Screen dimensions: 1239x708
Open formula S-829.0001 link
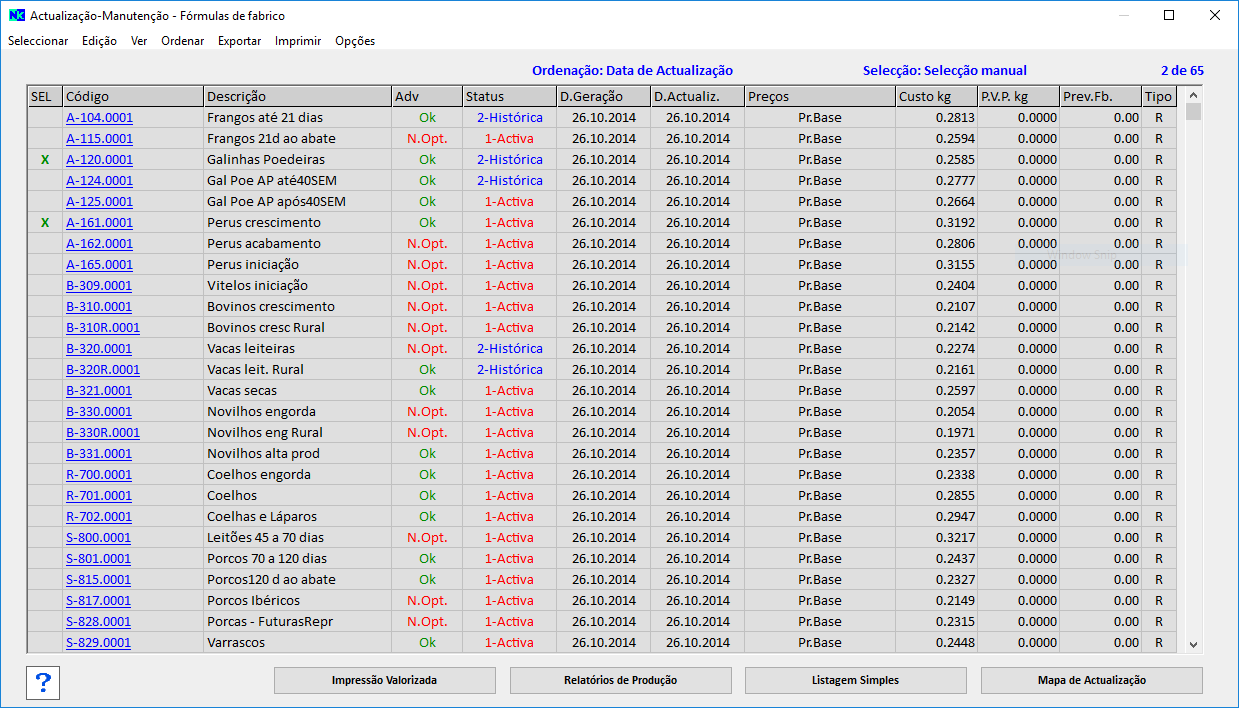point(99,643)
